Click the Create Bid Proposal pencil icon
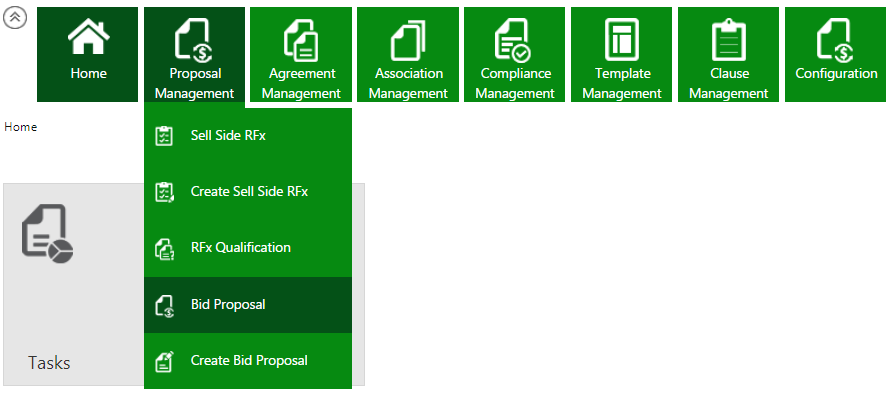Viewport: 891px width, 396px height. click(164, 361)
